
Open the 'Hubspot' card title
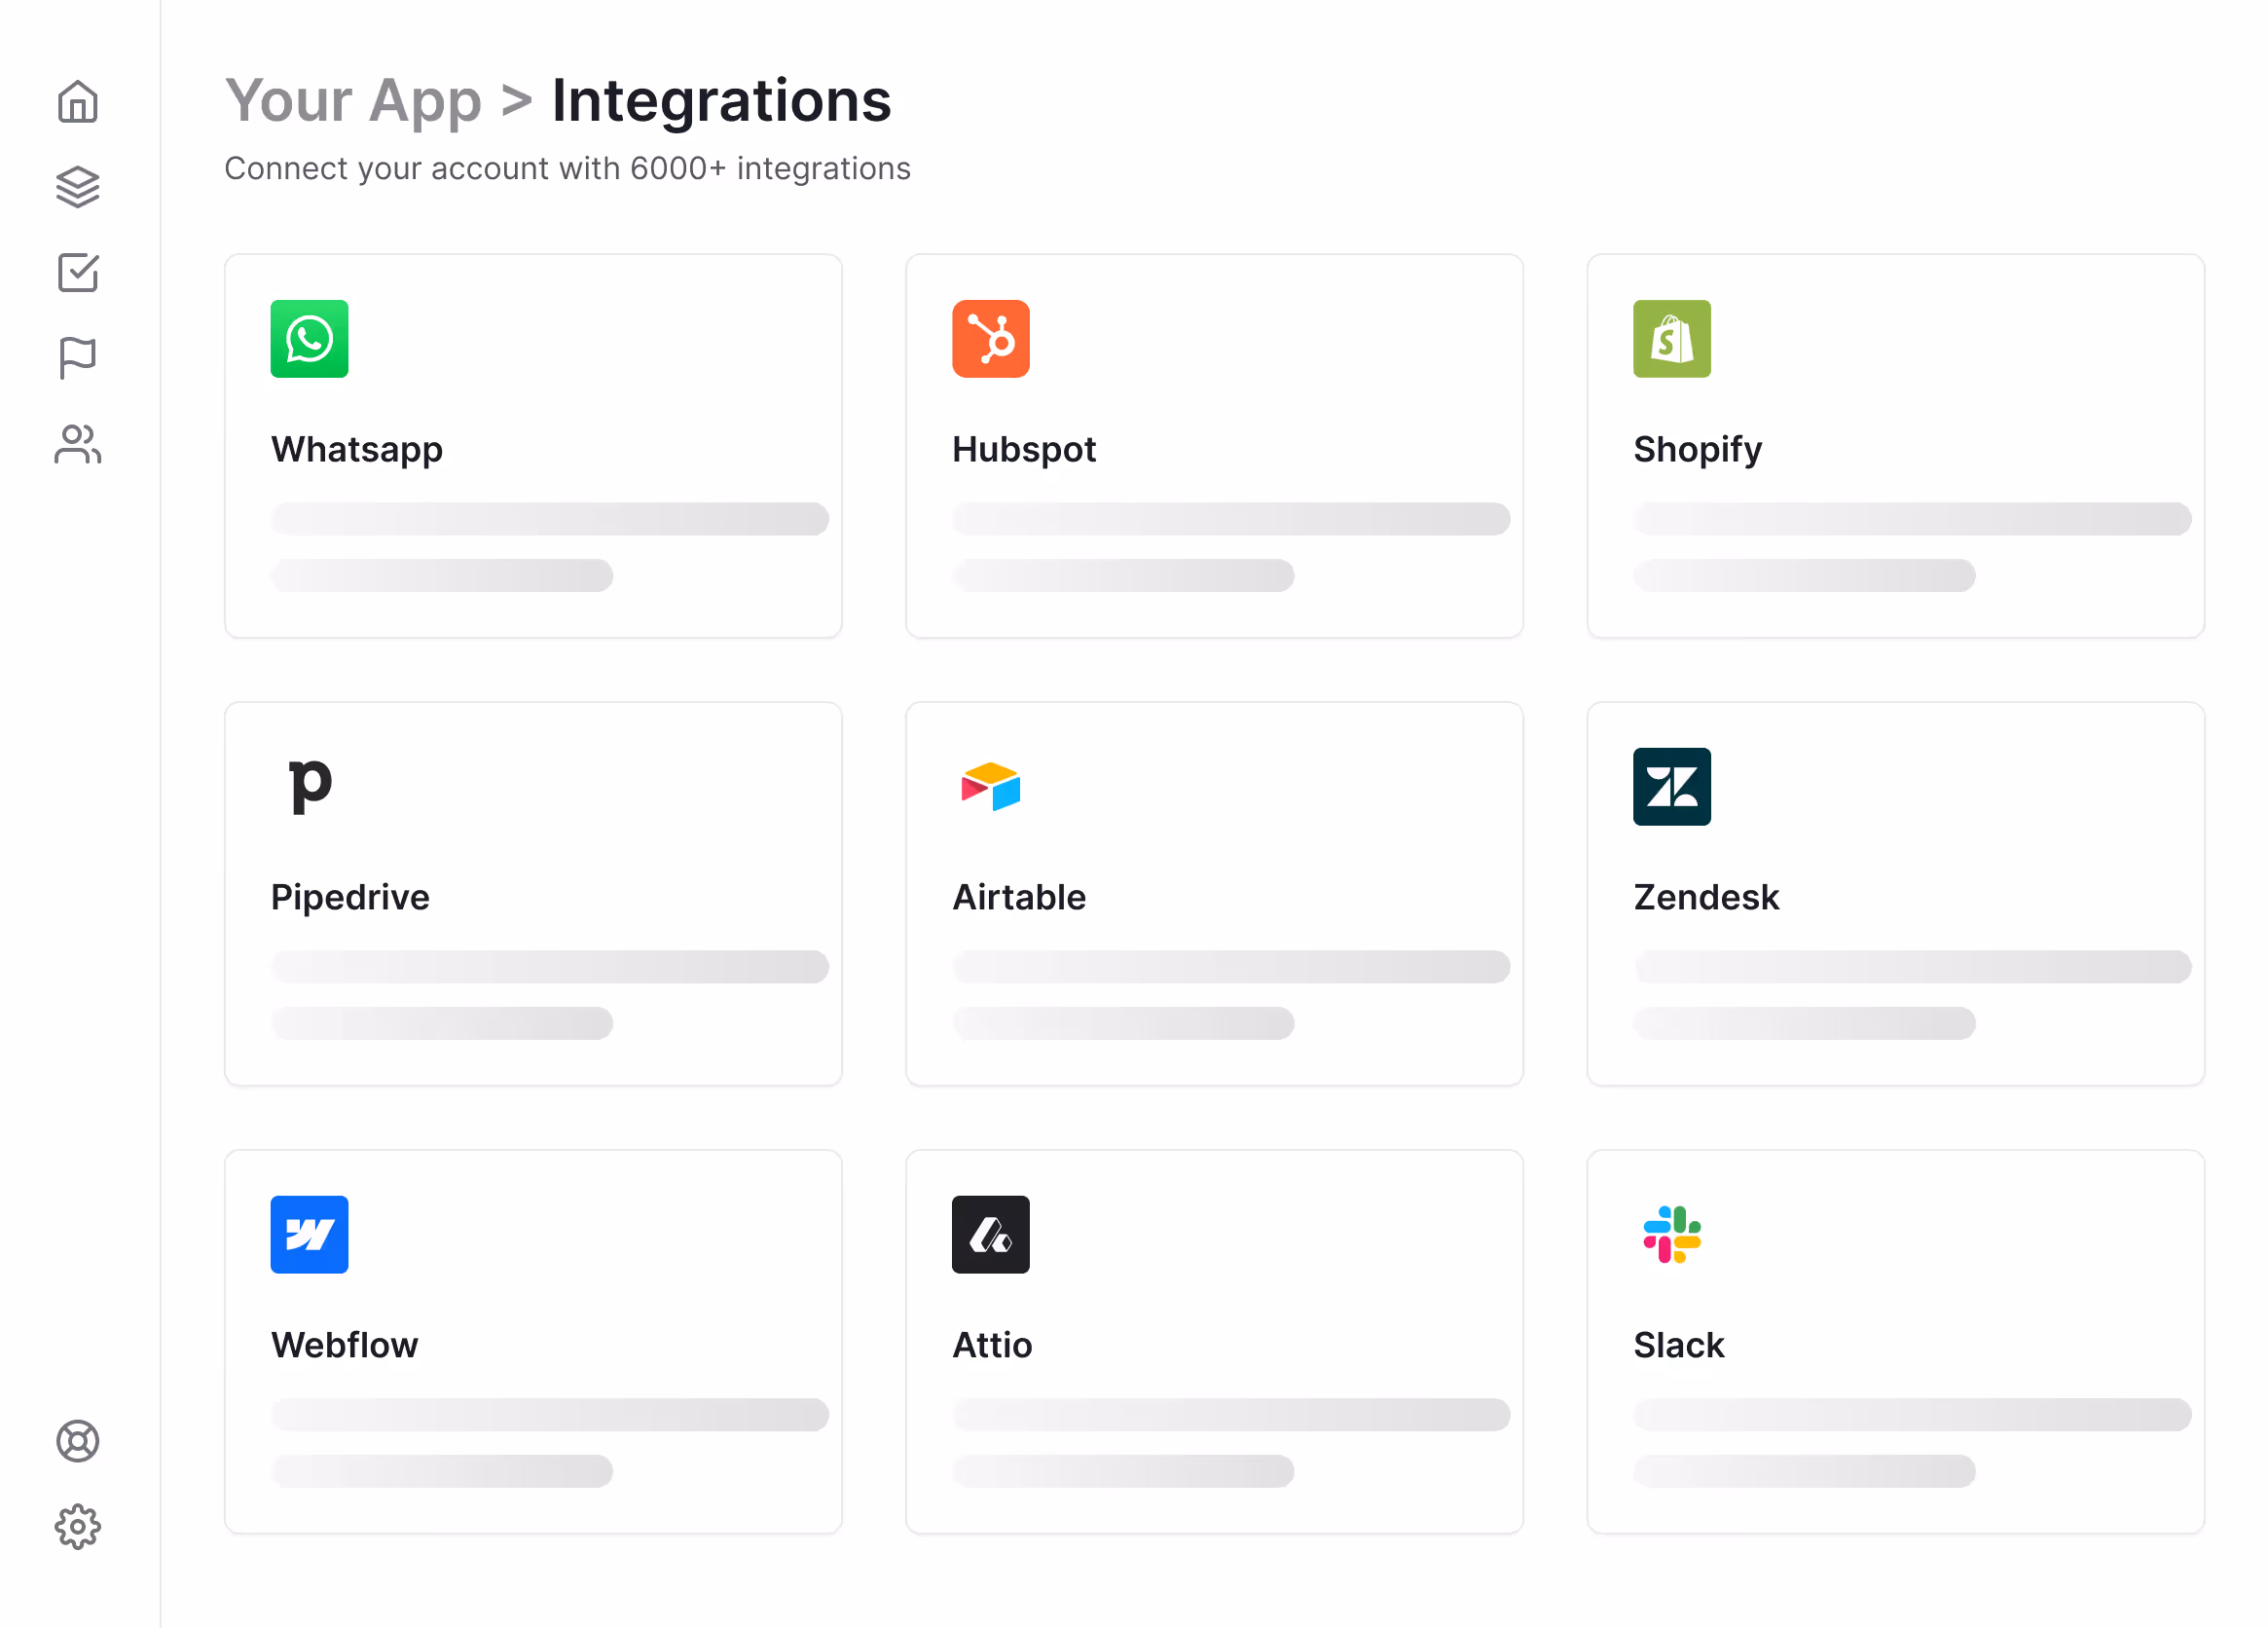pos(1024,450)
